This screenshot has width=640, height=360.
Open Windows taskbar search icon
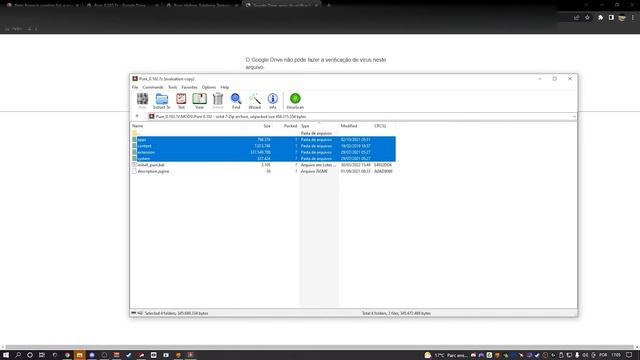(18, 355)
